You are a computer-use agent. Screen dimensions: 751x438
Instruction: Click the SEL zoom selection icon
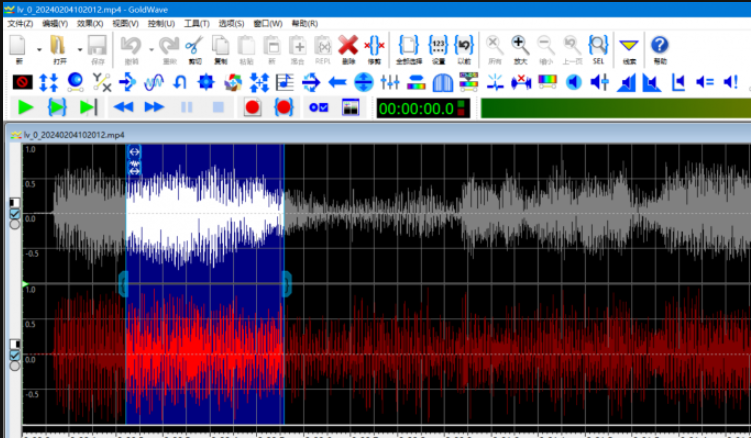click(x=598, y=45)
